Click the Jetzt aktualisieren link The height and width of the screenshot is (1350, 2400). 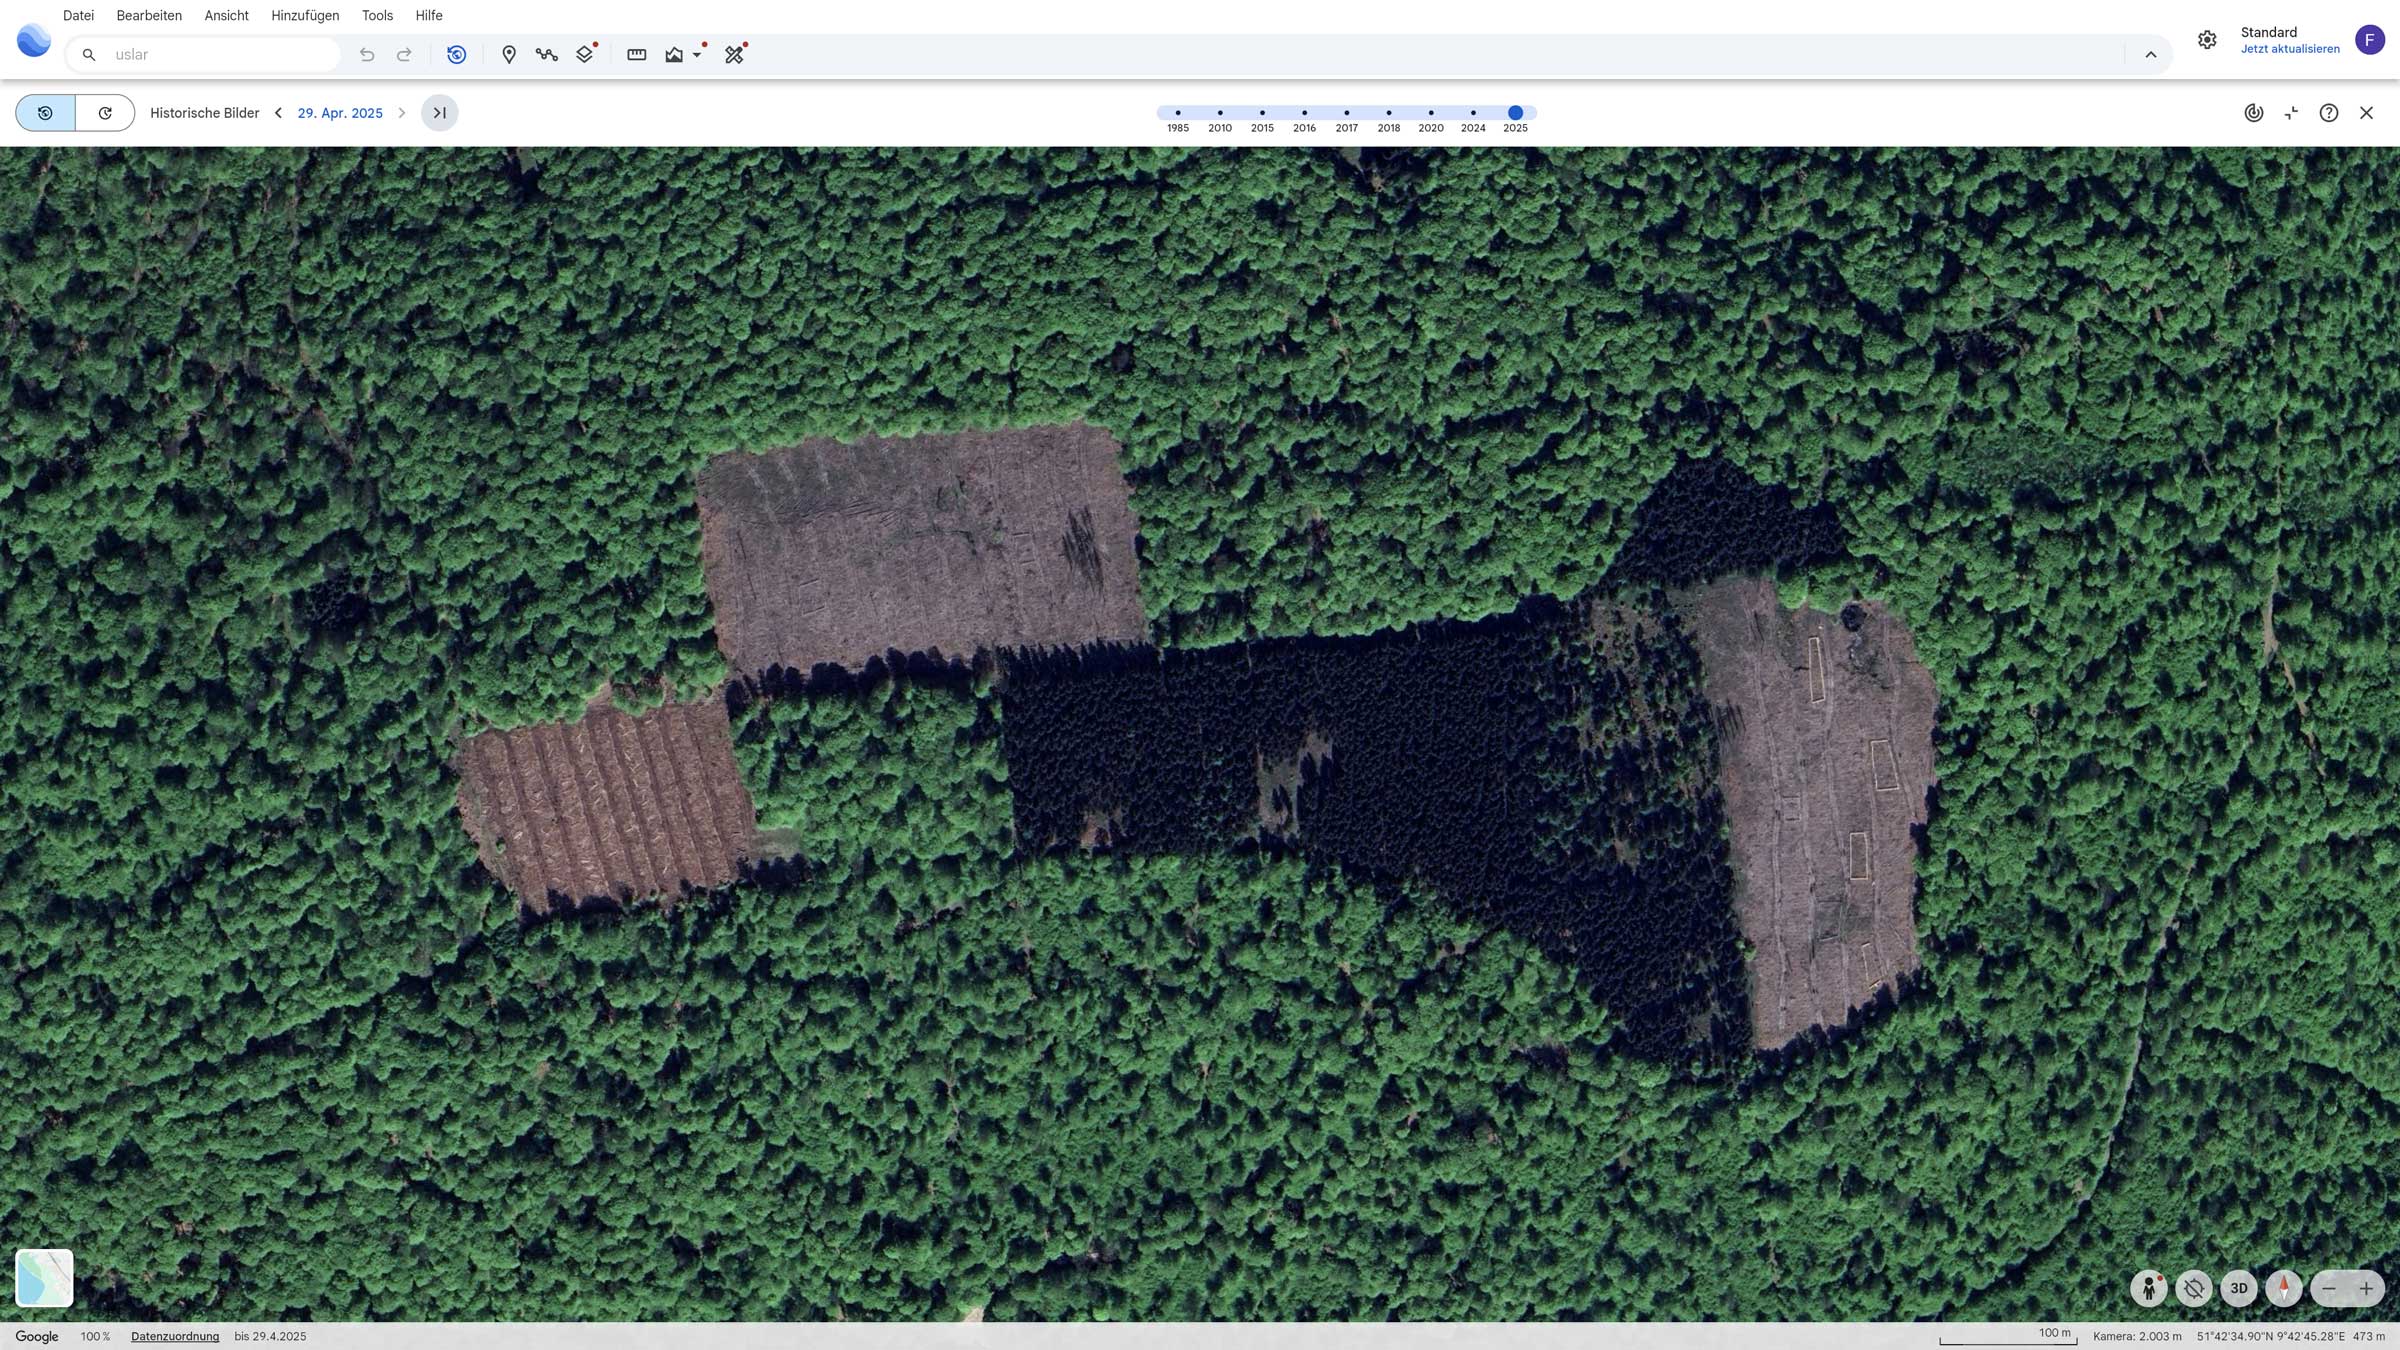[2290, 49]
